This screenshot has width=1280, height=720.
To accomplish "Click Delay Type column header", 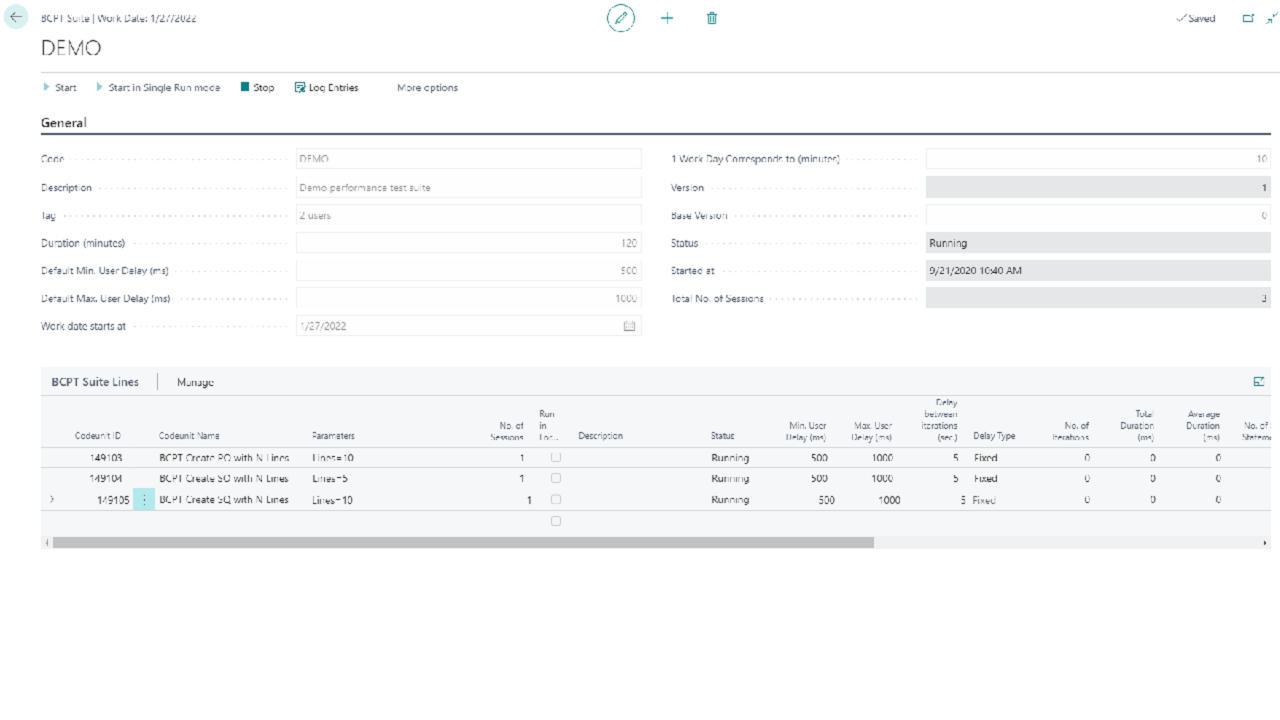I will [994, 436].
